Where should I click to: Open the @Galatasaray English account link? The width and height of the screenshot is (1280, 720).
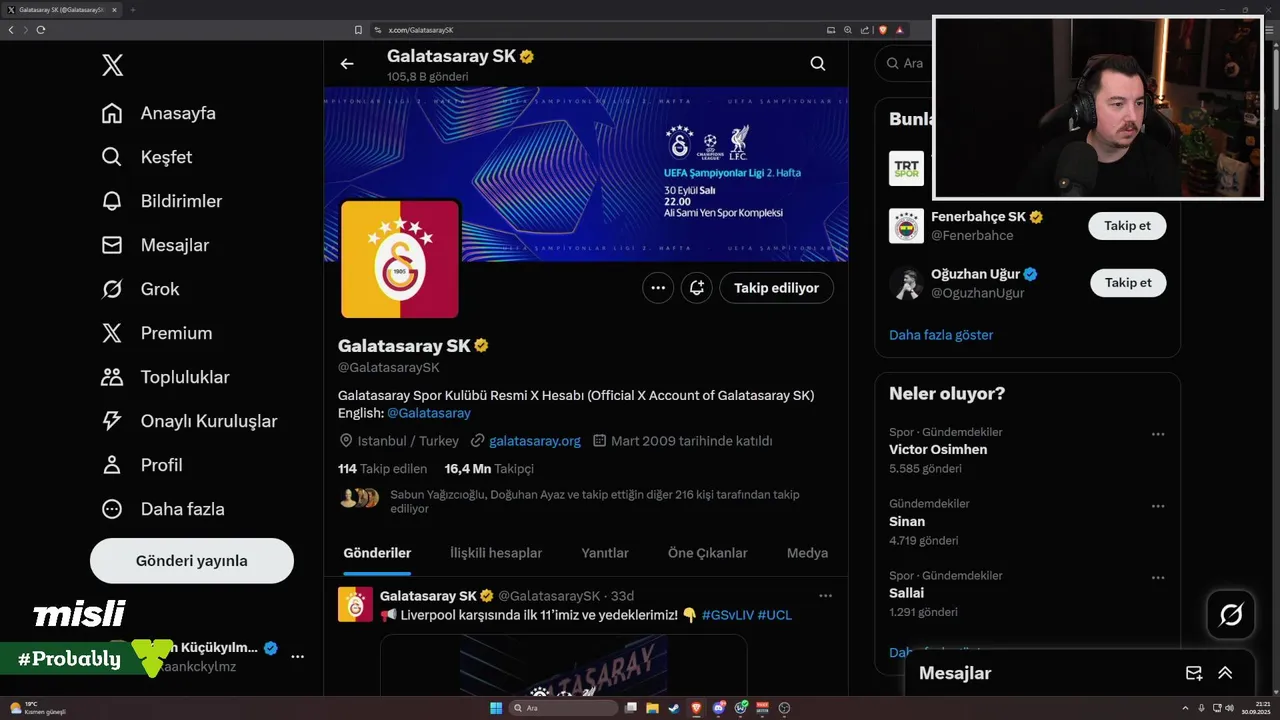pyautogui.click(x=429, y=413)
